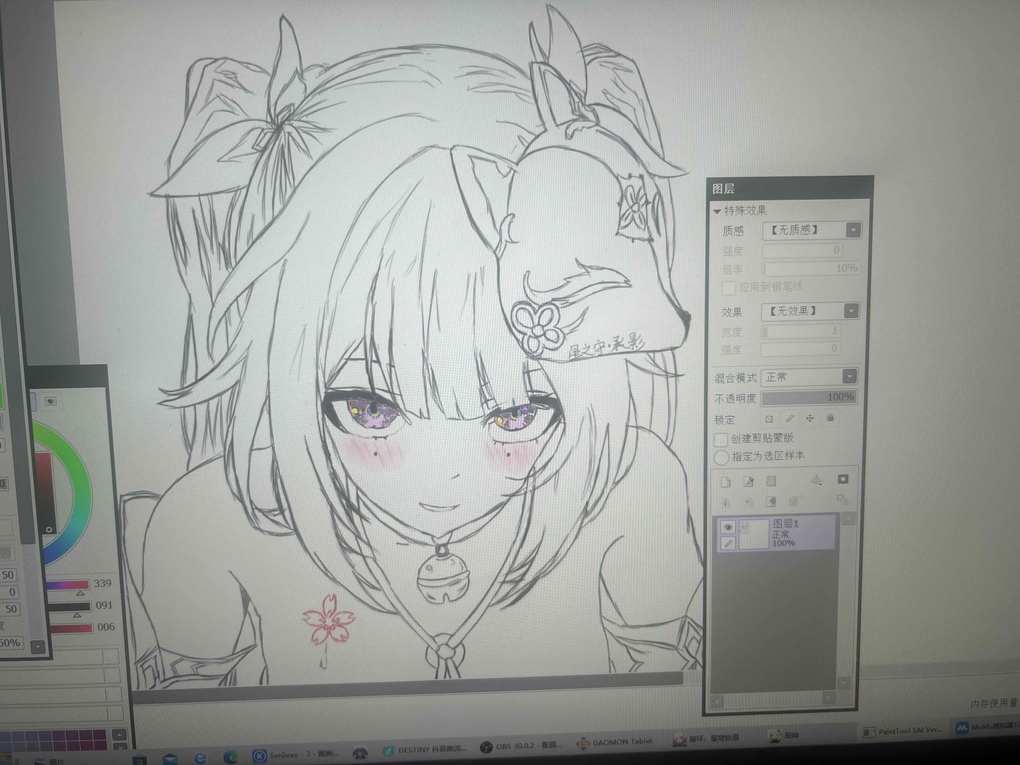
Task: Adjust the 不透明度 opacity slider
Action: (809, 397)
